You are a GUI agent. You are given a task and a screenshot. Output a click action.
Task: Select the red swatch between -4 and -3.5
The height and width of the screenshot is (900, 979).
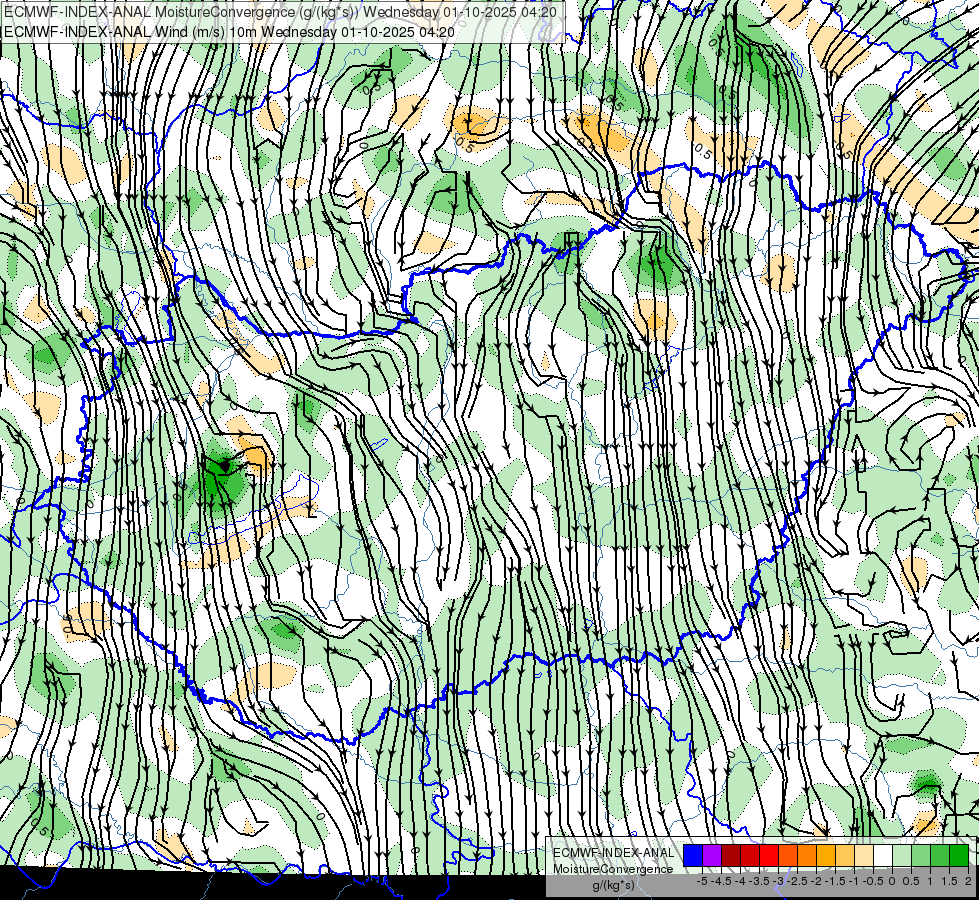coord(750,856)
